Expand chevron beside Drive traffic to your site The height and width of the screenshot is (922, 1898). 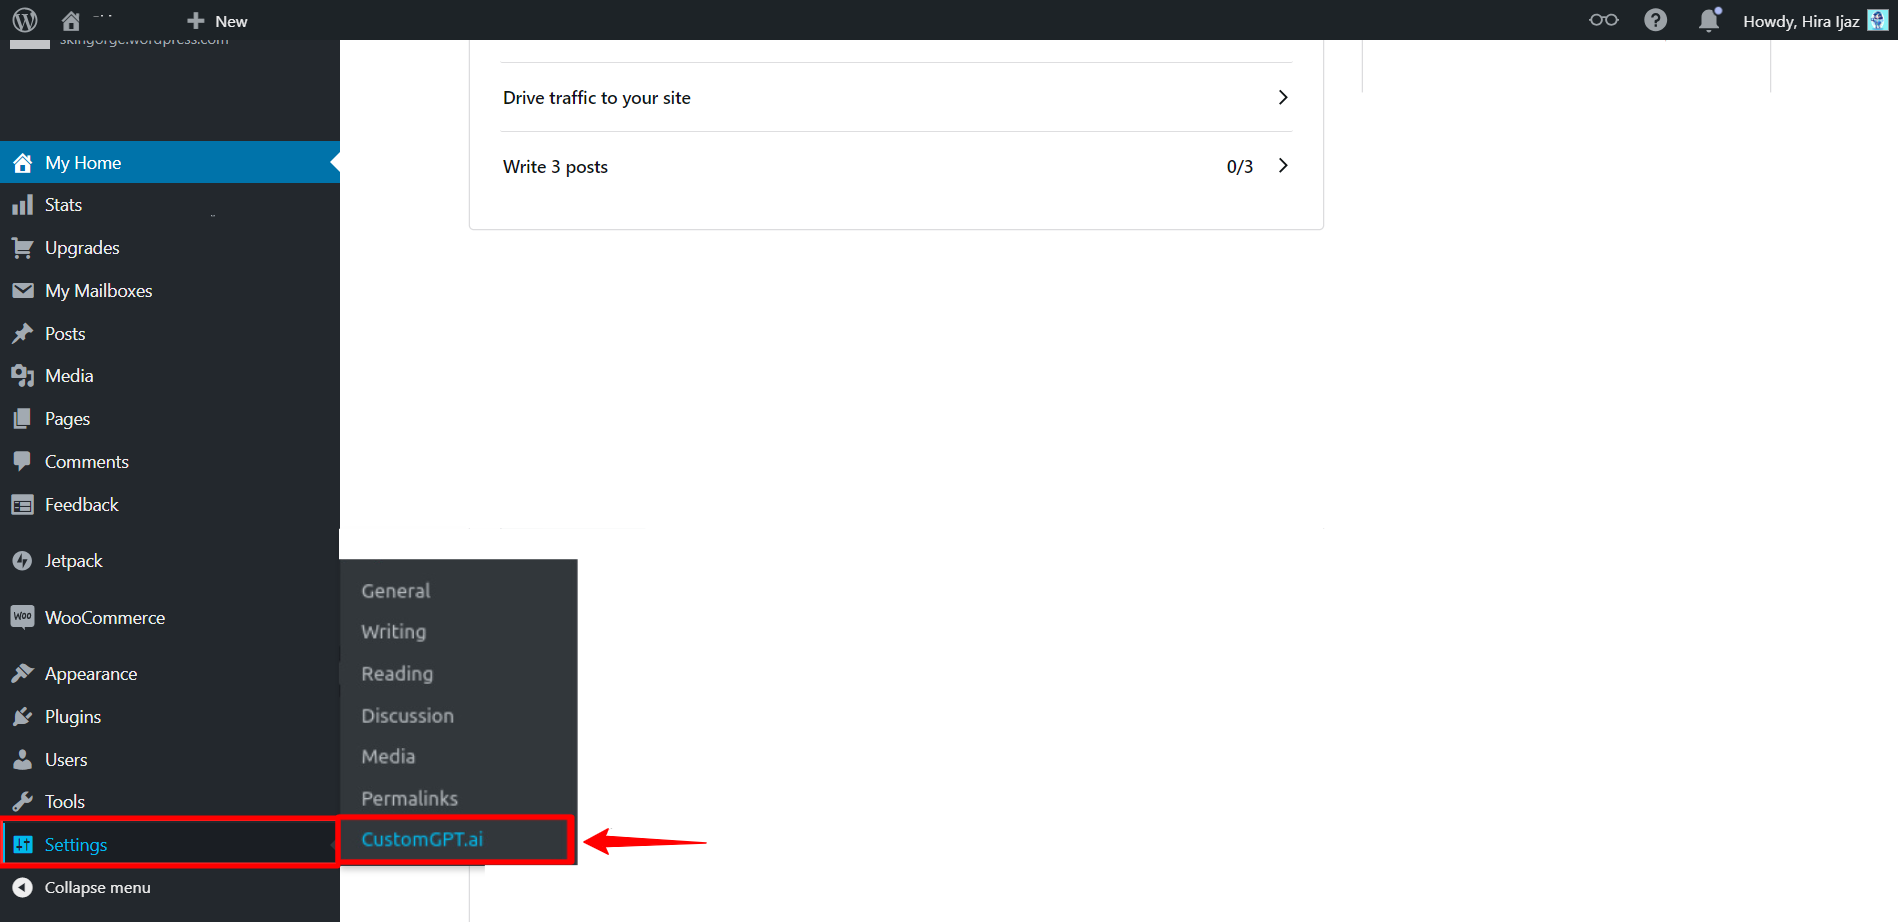1283,97
